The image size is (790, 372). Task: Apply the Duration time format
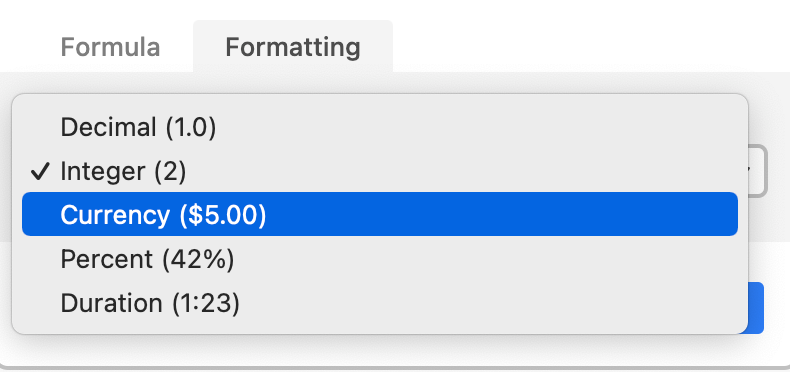pyautogui.click(x=380, y=303)
